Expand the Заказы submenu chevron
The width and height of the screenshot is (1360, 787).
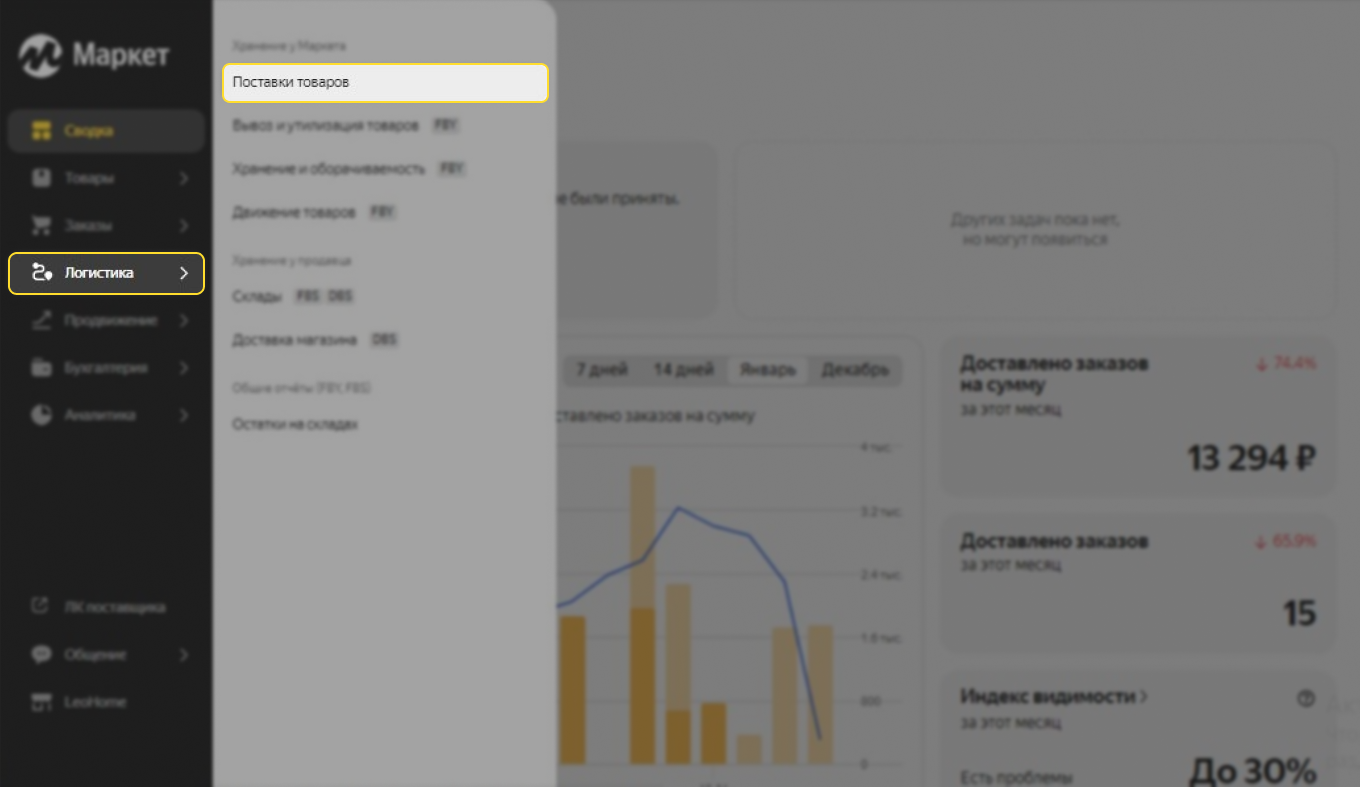point(184,226)
